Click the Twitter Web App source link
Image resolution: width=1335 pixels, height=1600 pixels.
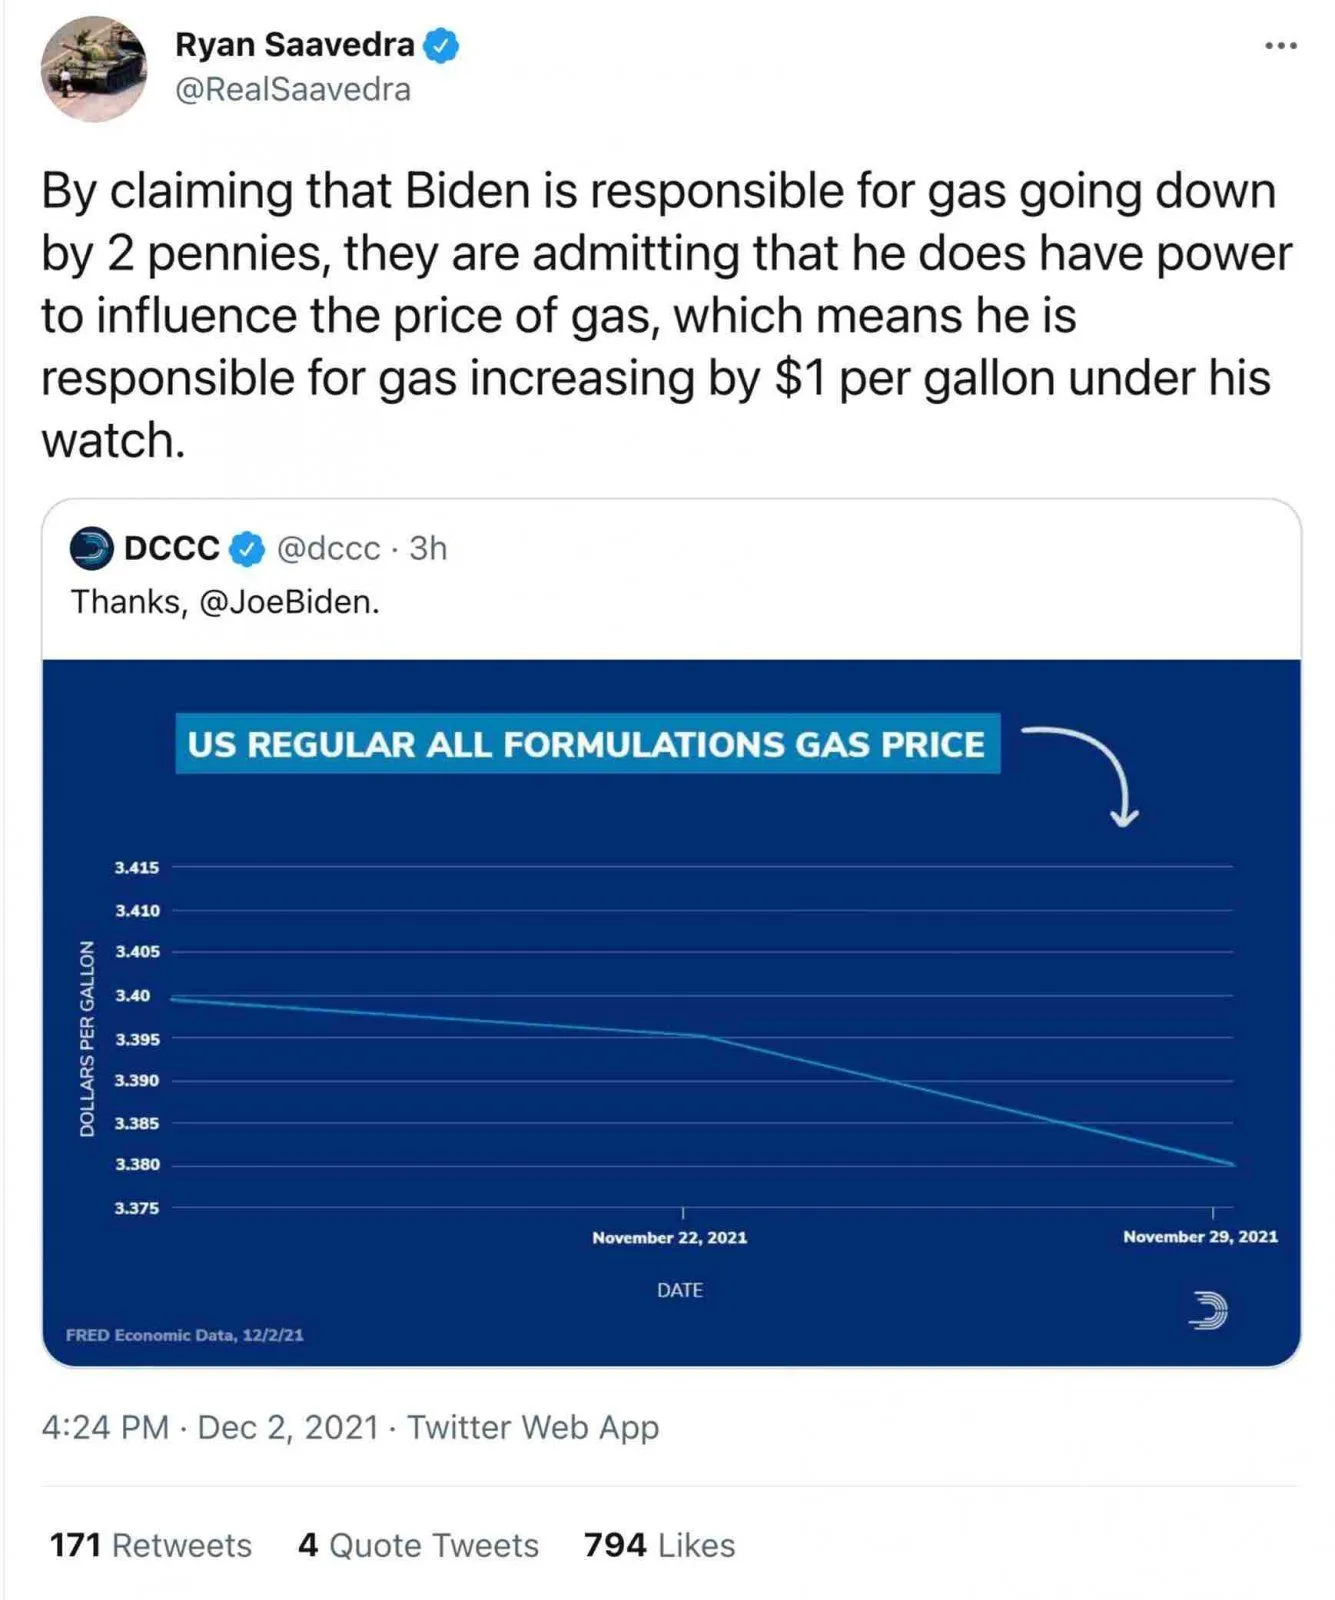(533, 1427)
